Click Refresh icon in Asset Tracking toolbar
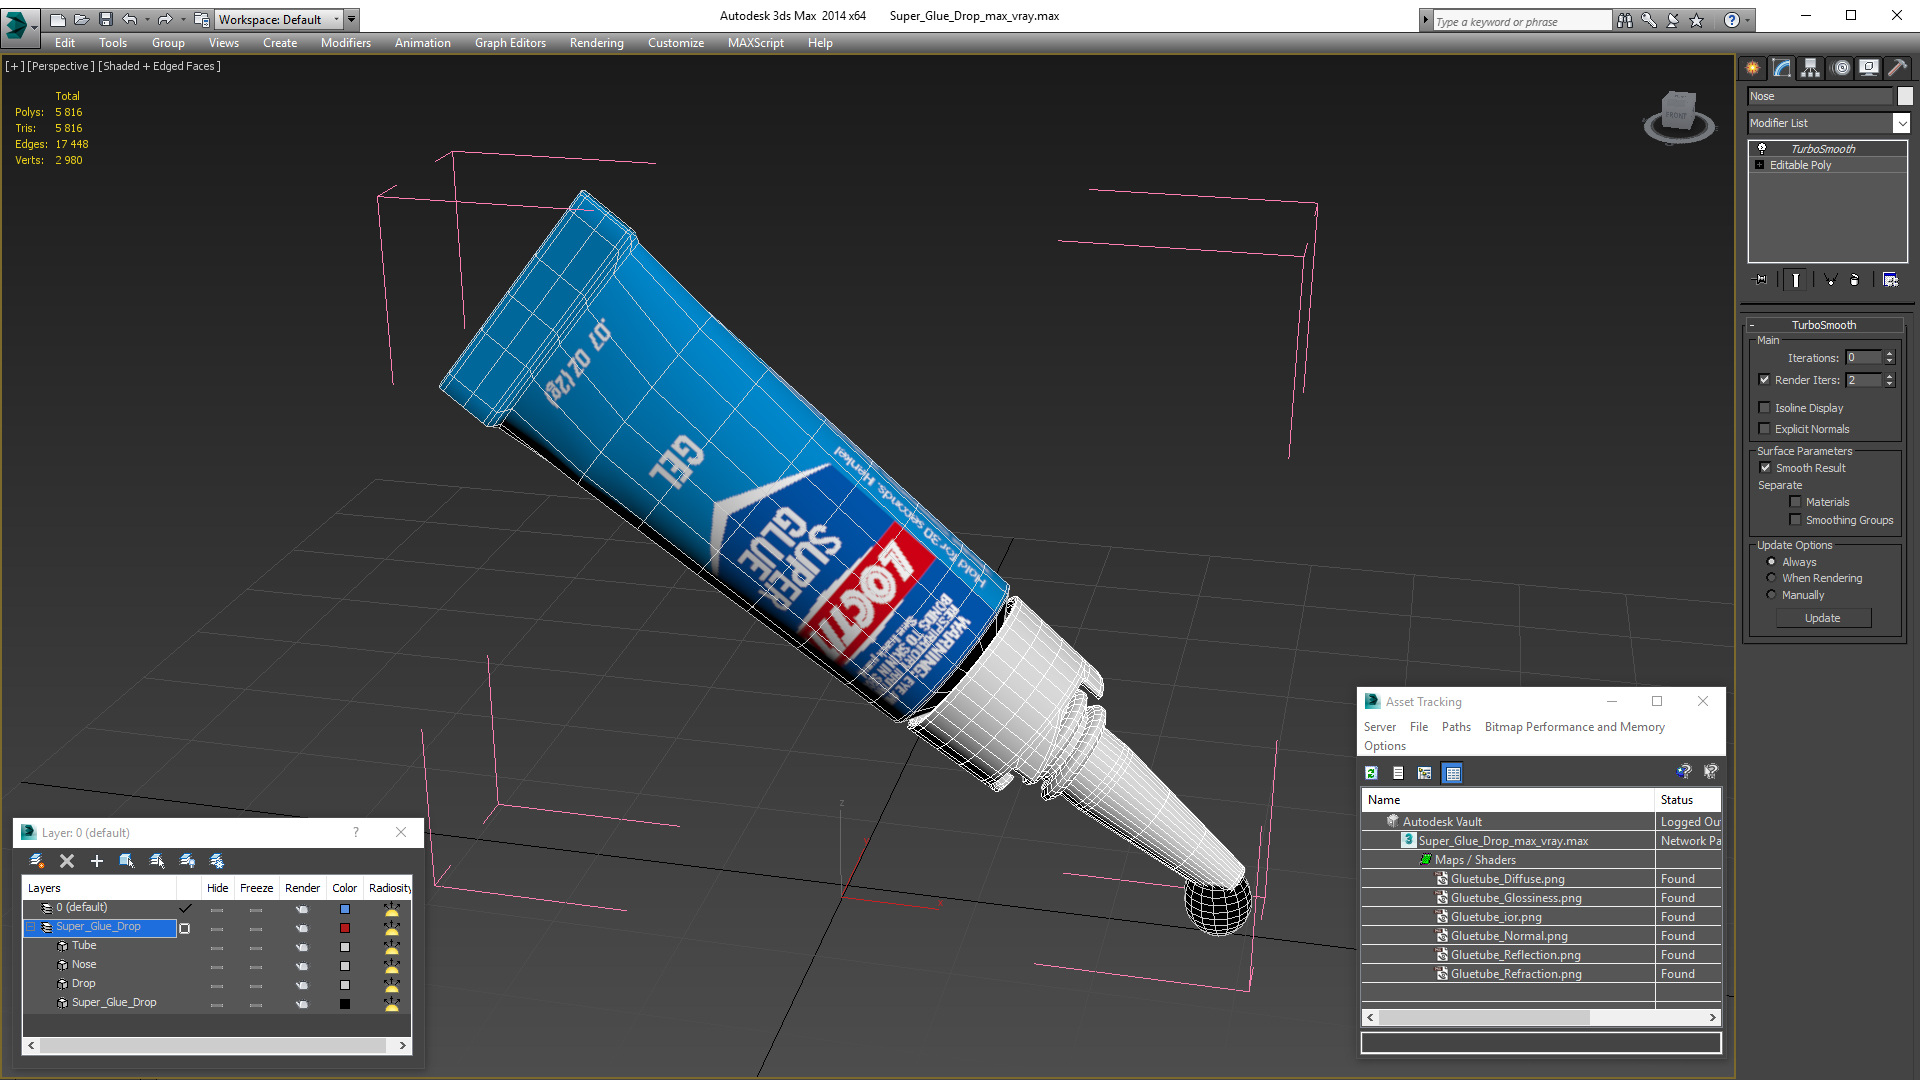The width and height of the screenshot is (1920, 1080). 1372,773
